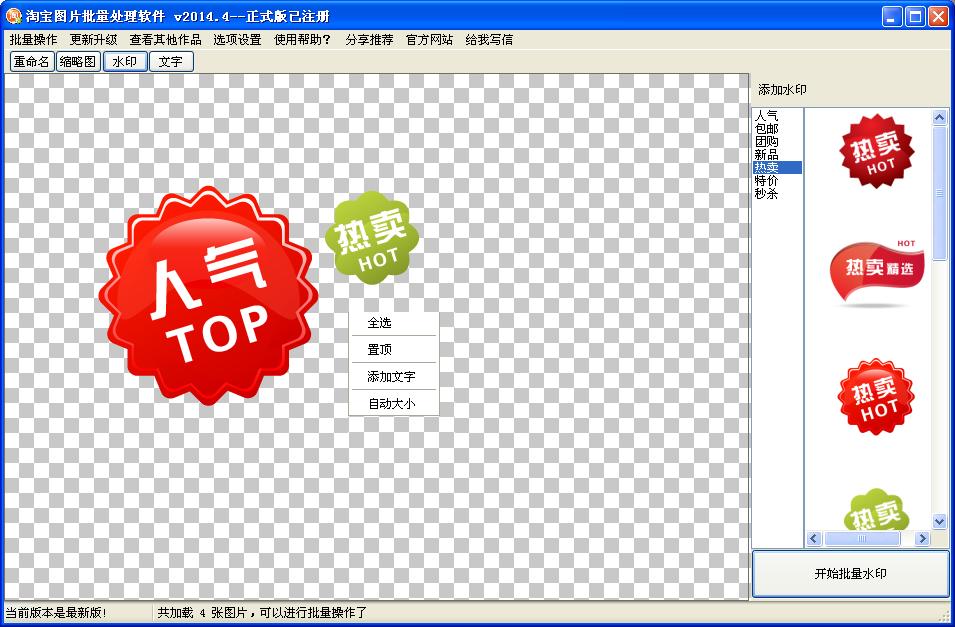
Task: Maximize the application window
Action: [x=915, y=16]
